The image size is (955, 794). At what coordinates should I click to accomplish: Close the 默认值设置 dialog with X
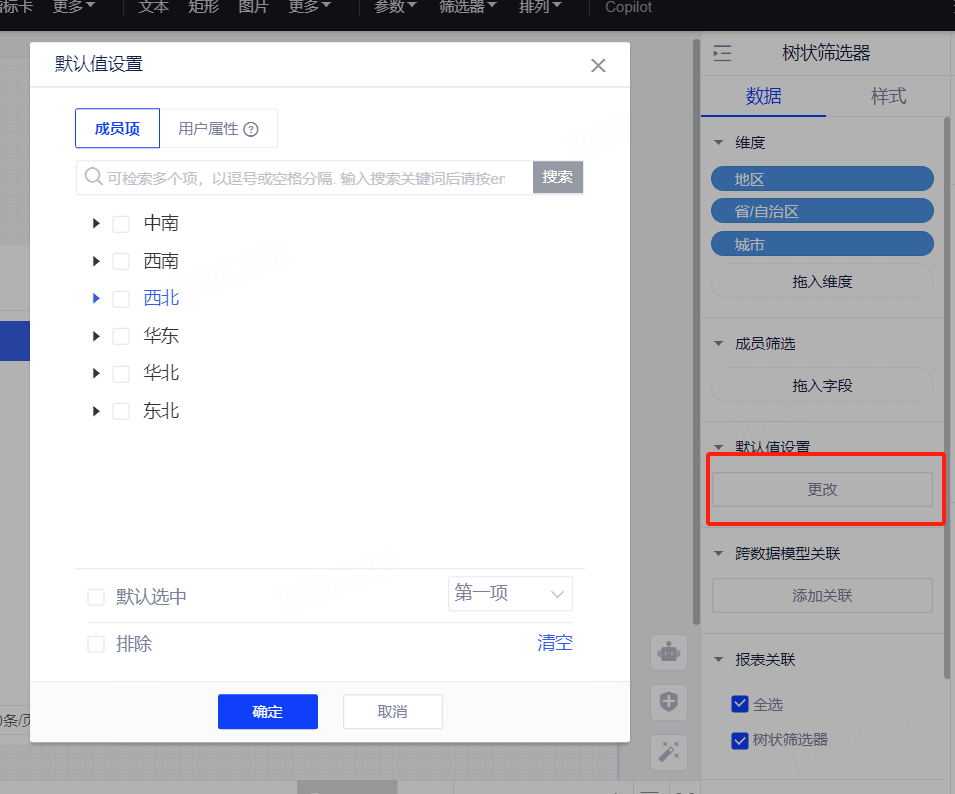coord(598,66)
